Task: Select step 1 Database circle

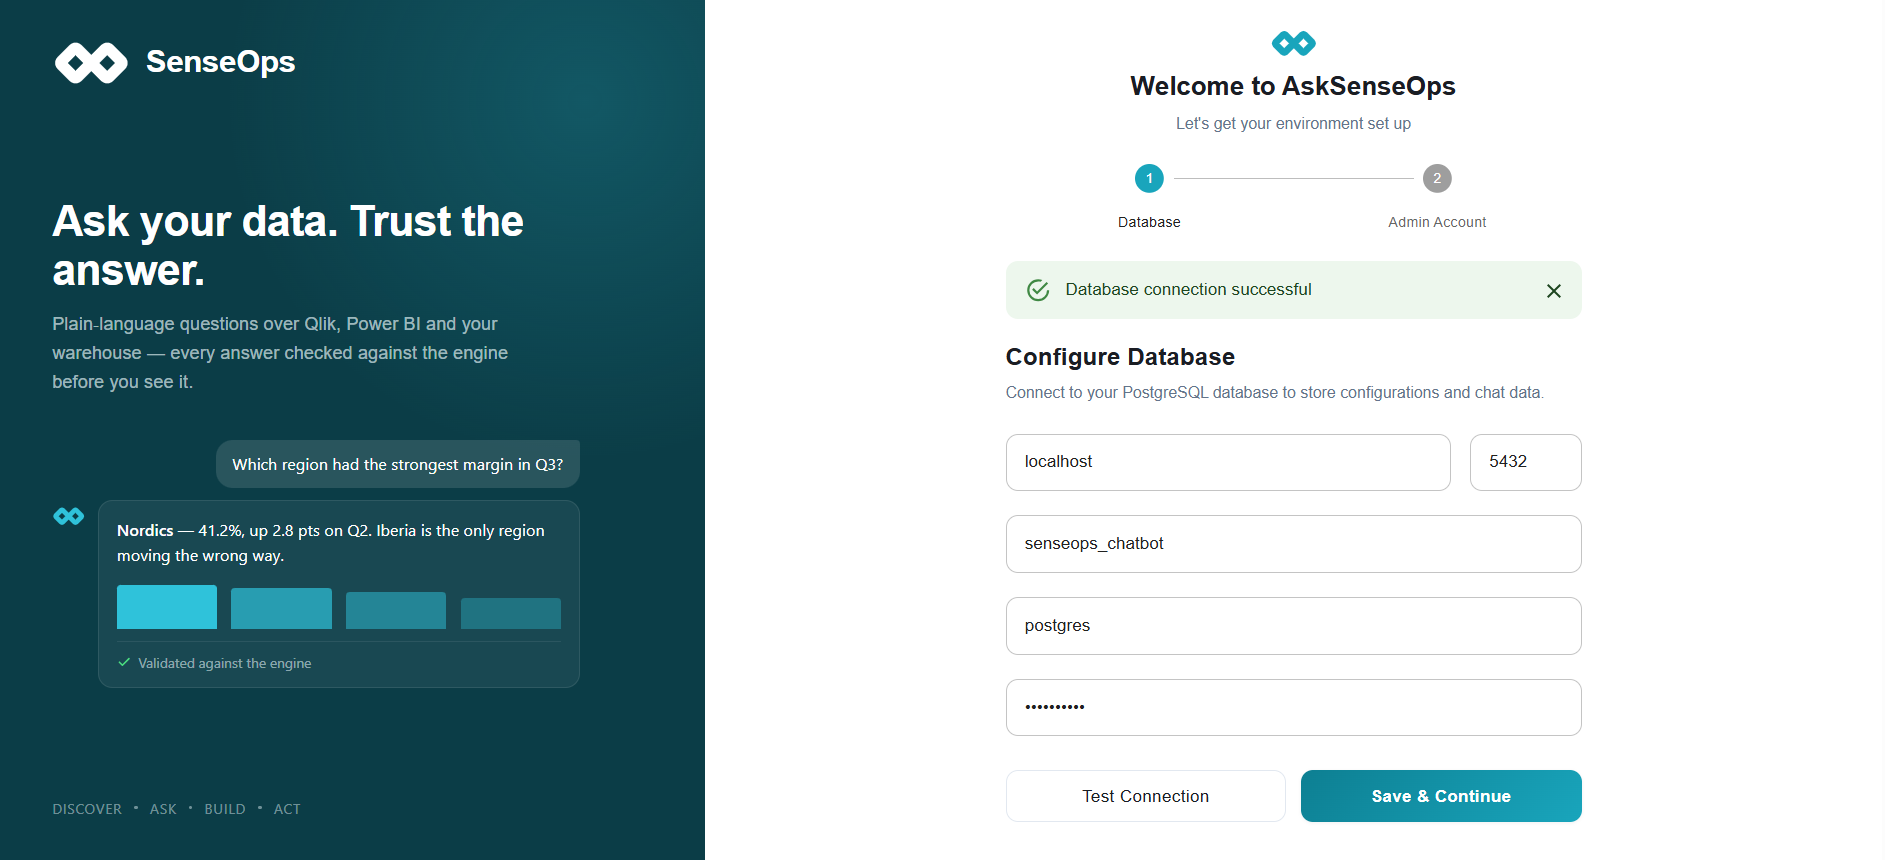Action: point(1149,178)
